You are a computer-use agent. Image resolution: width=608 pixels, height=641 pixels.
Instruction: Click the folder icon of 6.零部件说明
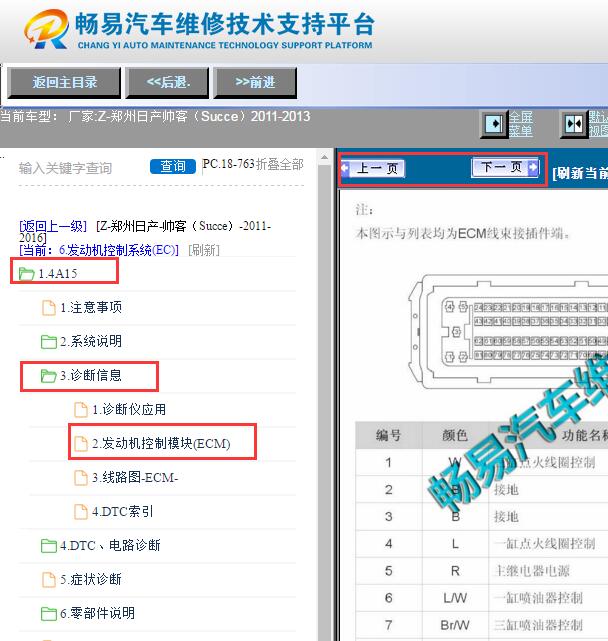click(x=49, y=613)
